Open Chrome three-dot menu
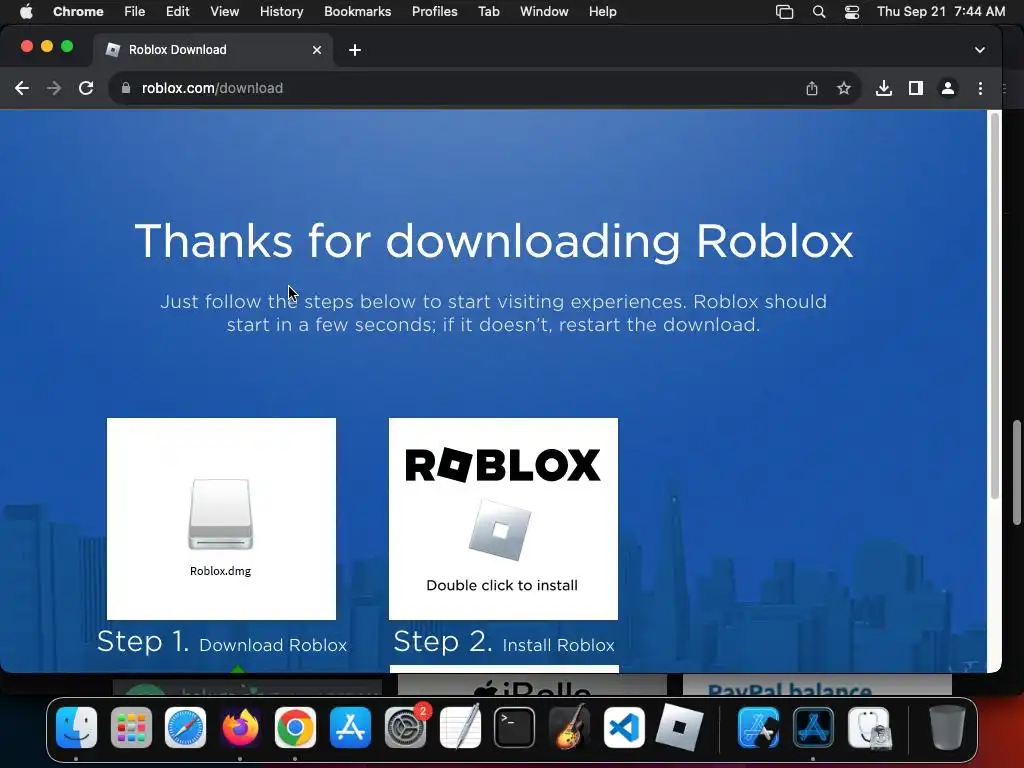Image resolution: width=1024 pixels, height=768 pixels. (x=980, y=88)
